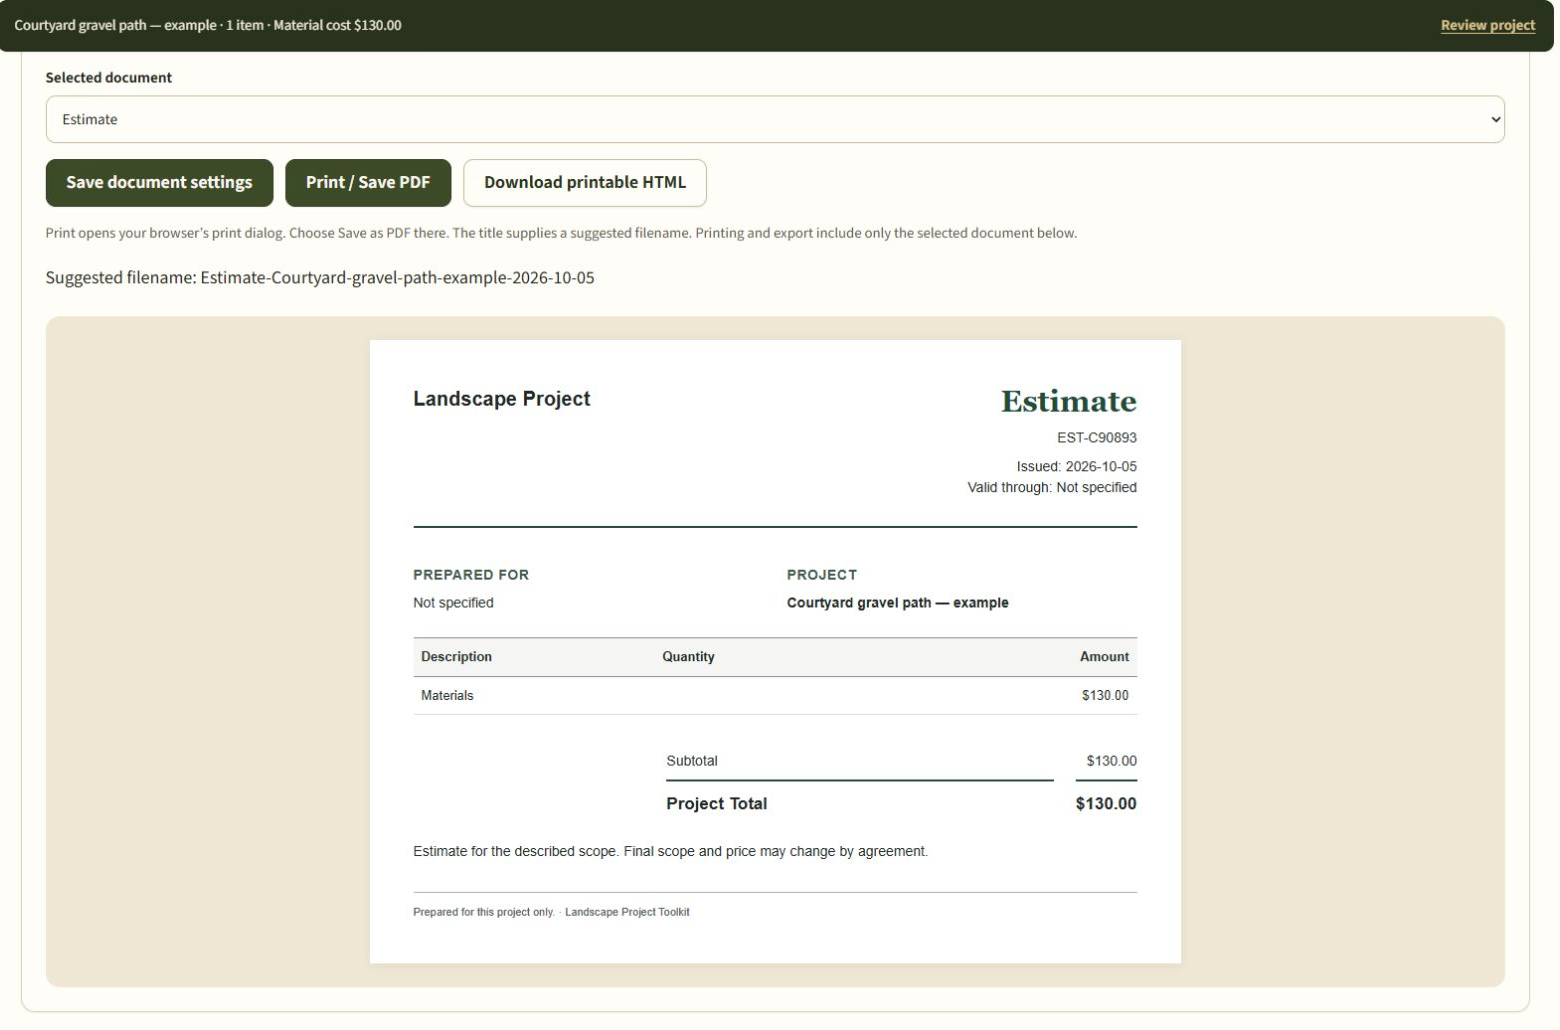This screenshot has height=1030, width=1560.
Task: Select the suggested filename text
Action: coord(320,277)
